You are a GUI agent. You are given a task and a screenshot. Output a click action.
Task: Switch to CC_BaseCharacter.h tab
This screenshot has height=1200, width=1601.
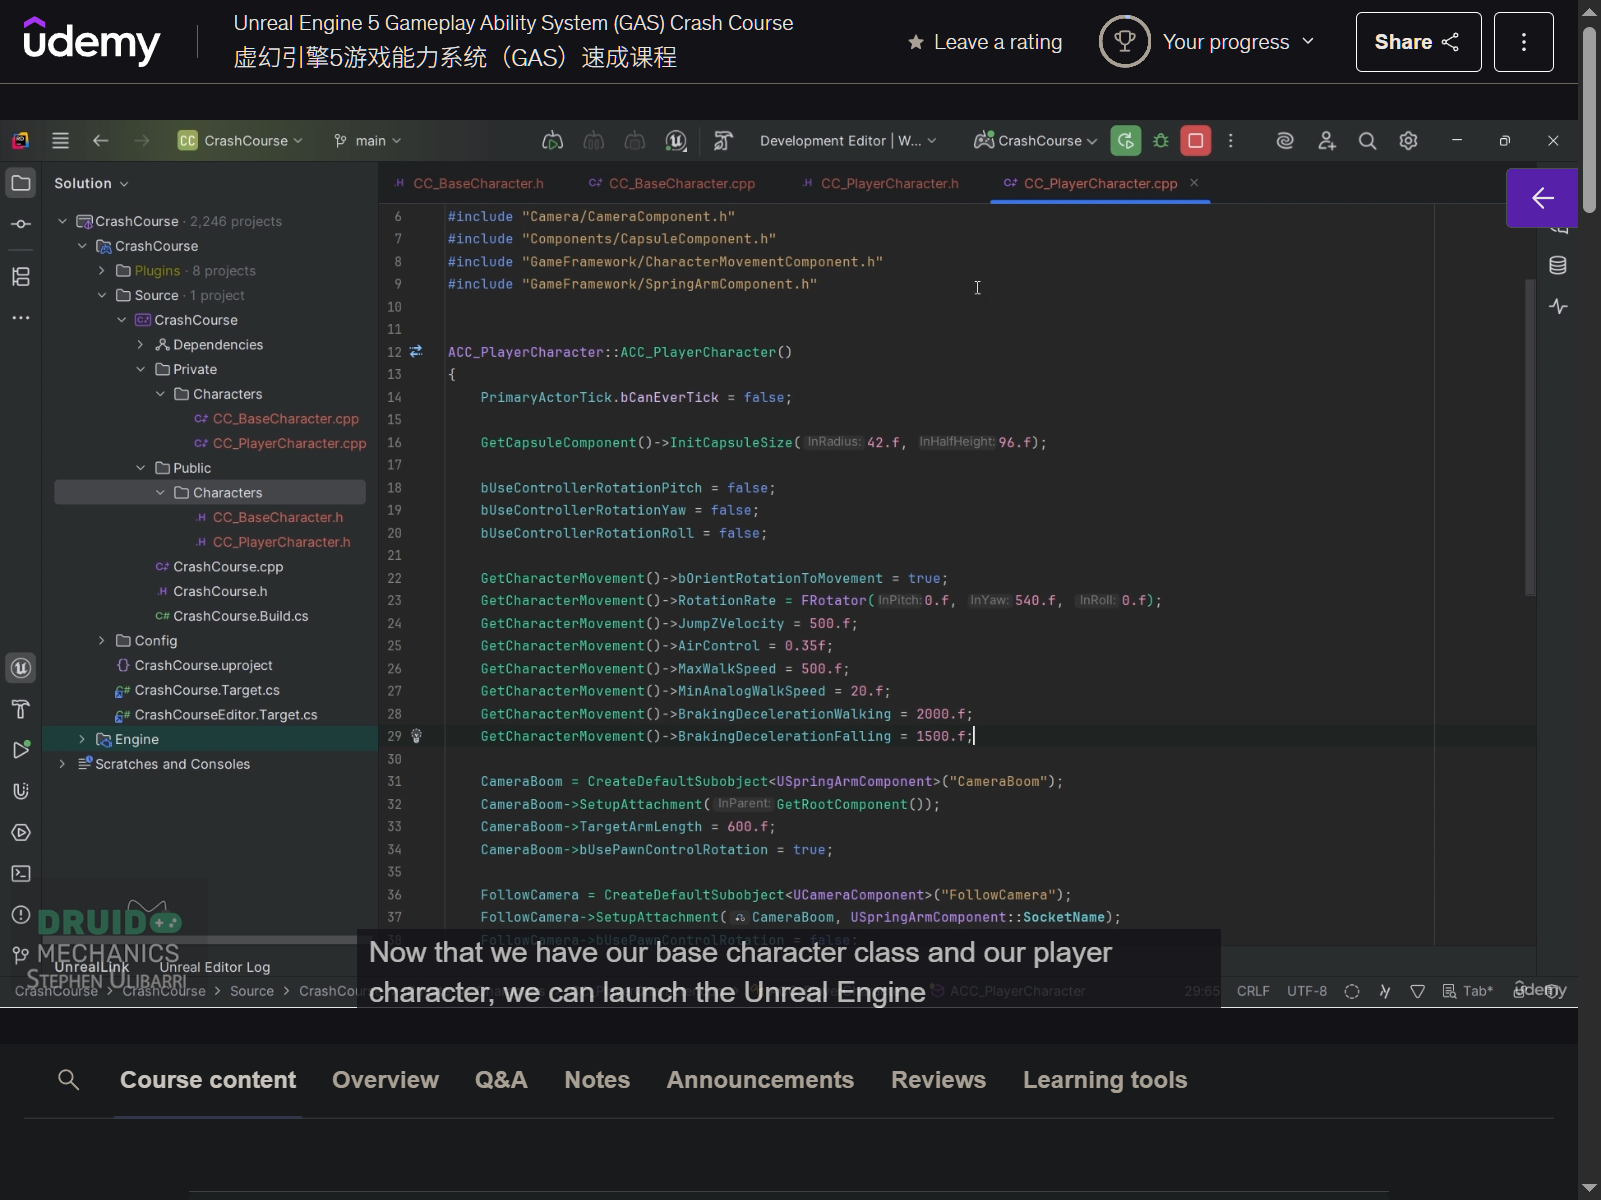pyautogui.click(x=469, y=184)
